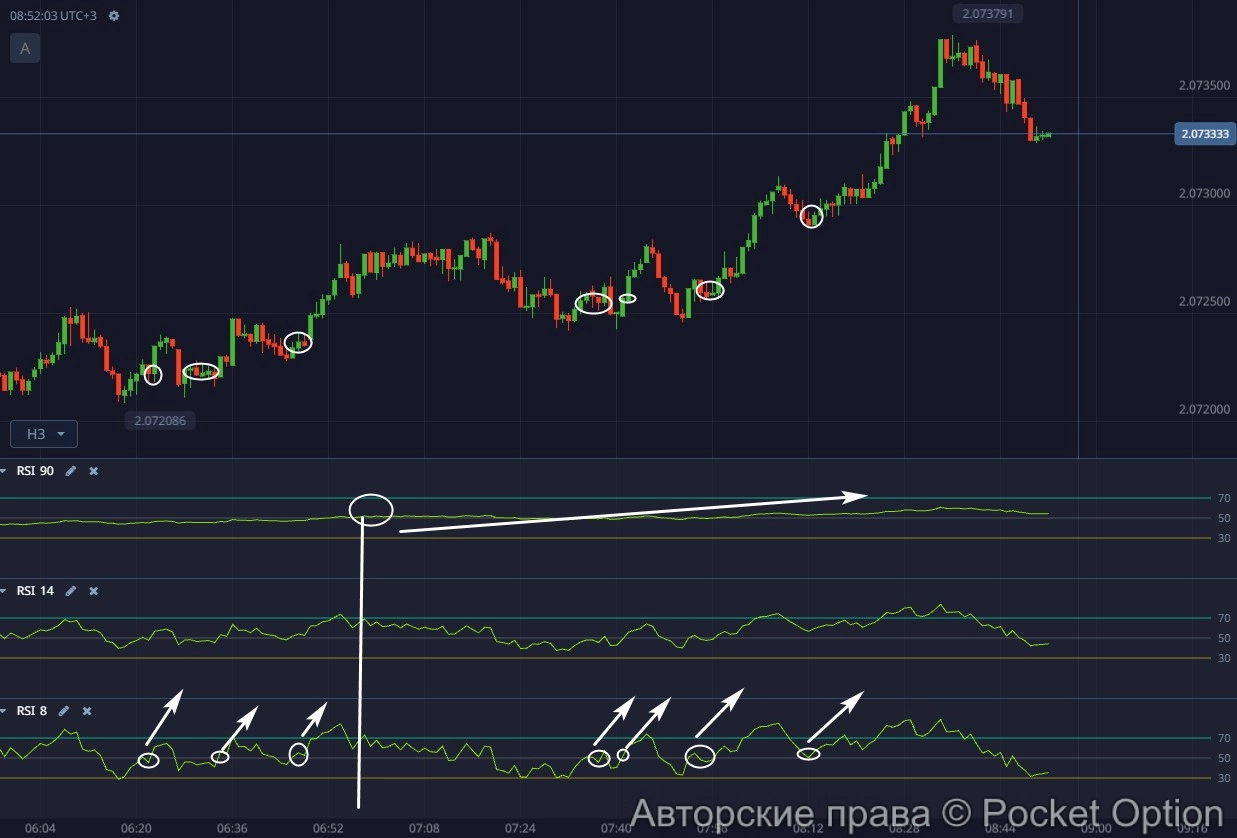Click the 2.072086 low price label
Viewport: 1237px width, 838px height.
(x=160, y=420)
